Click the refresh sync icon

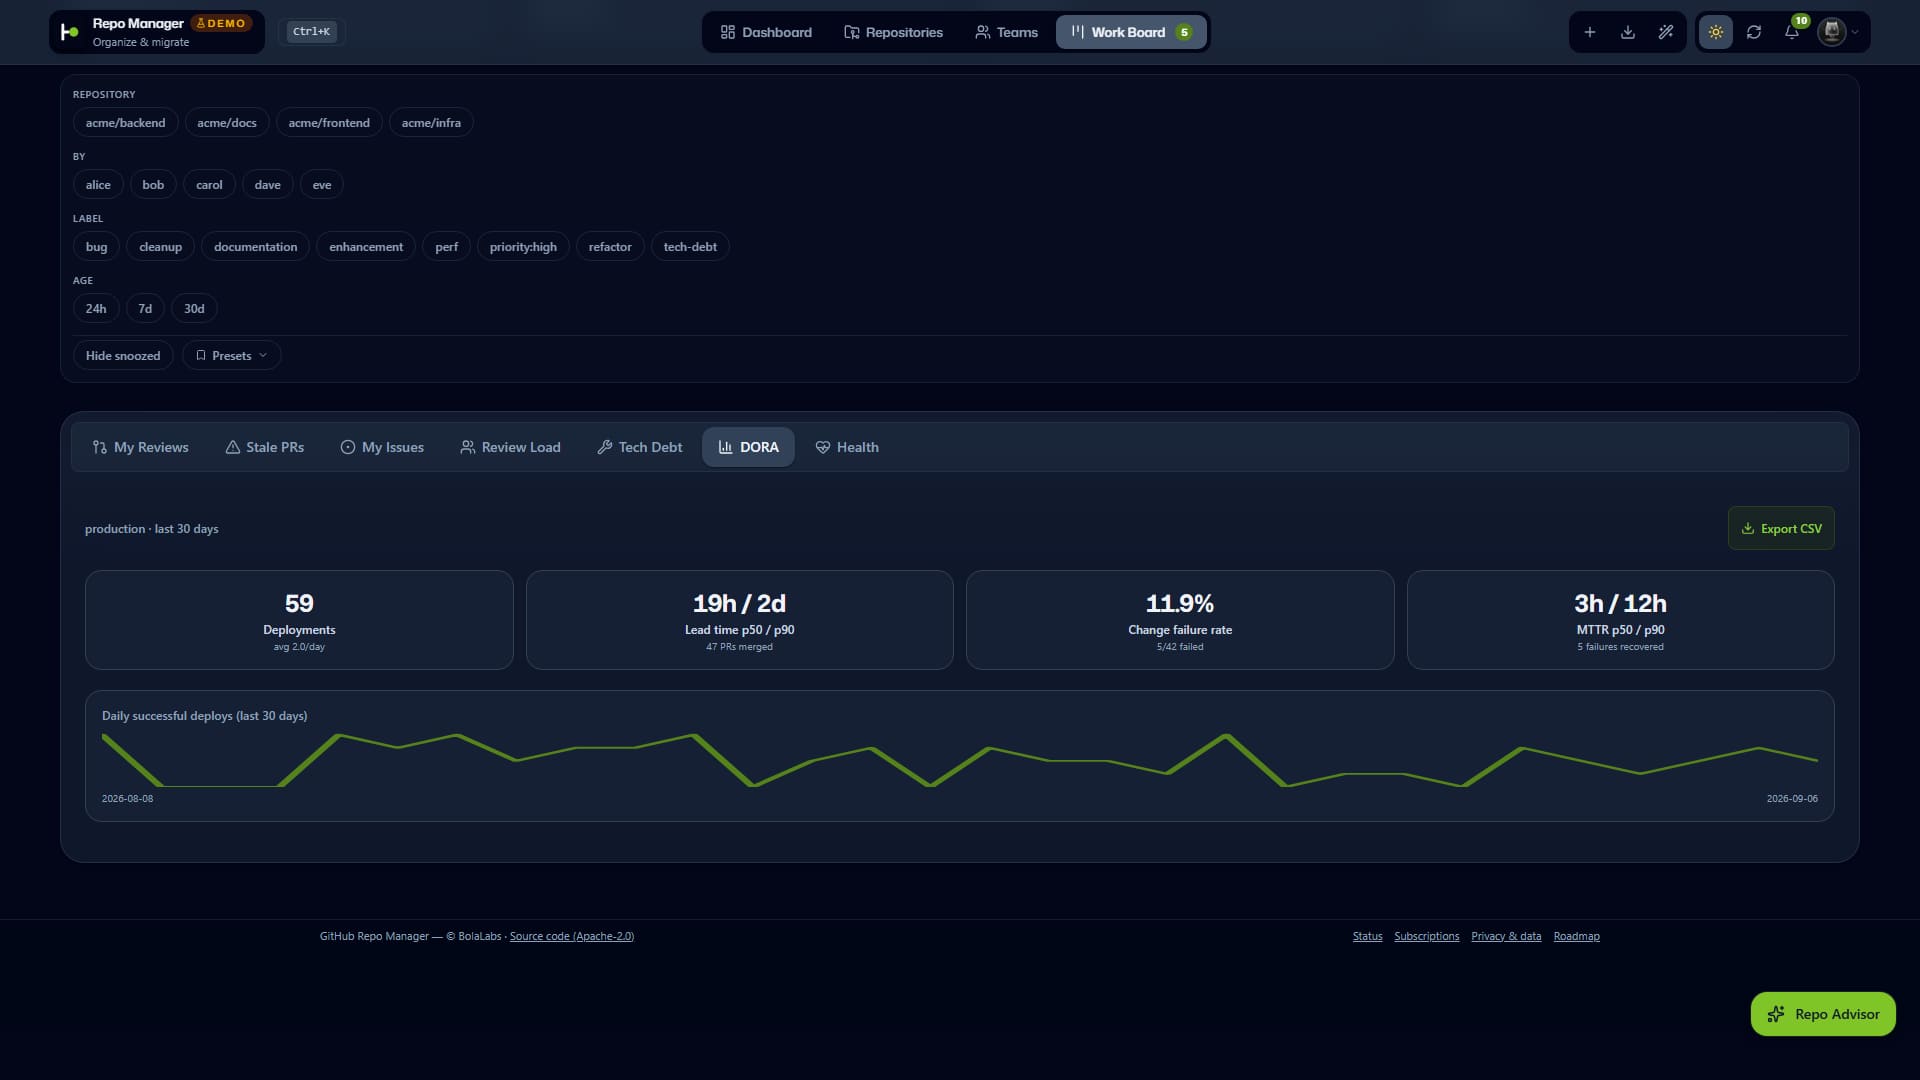(1753, 32)
